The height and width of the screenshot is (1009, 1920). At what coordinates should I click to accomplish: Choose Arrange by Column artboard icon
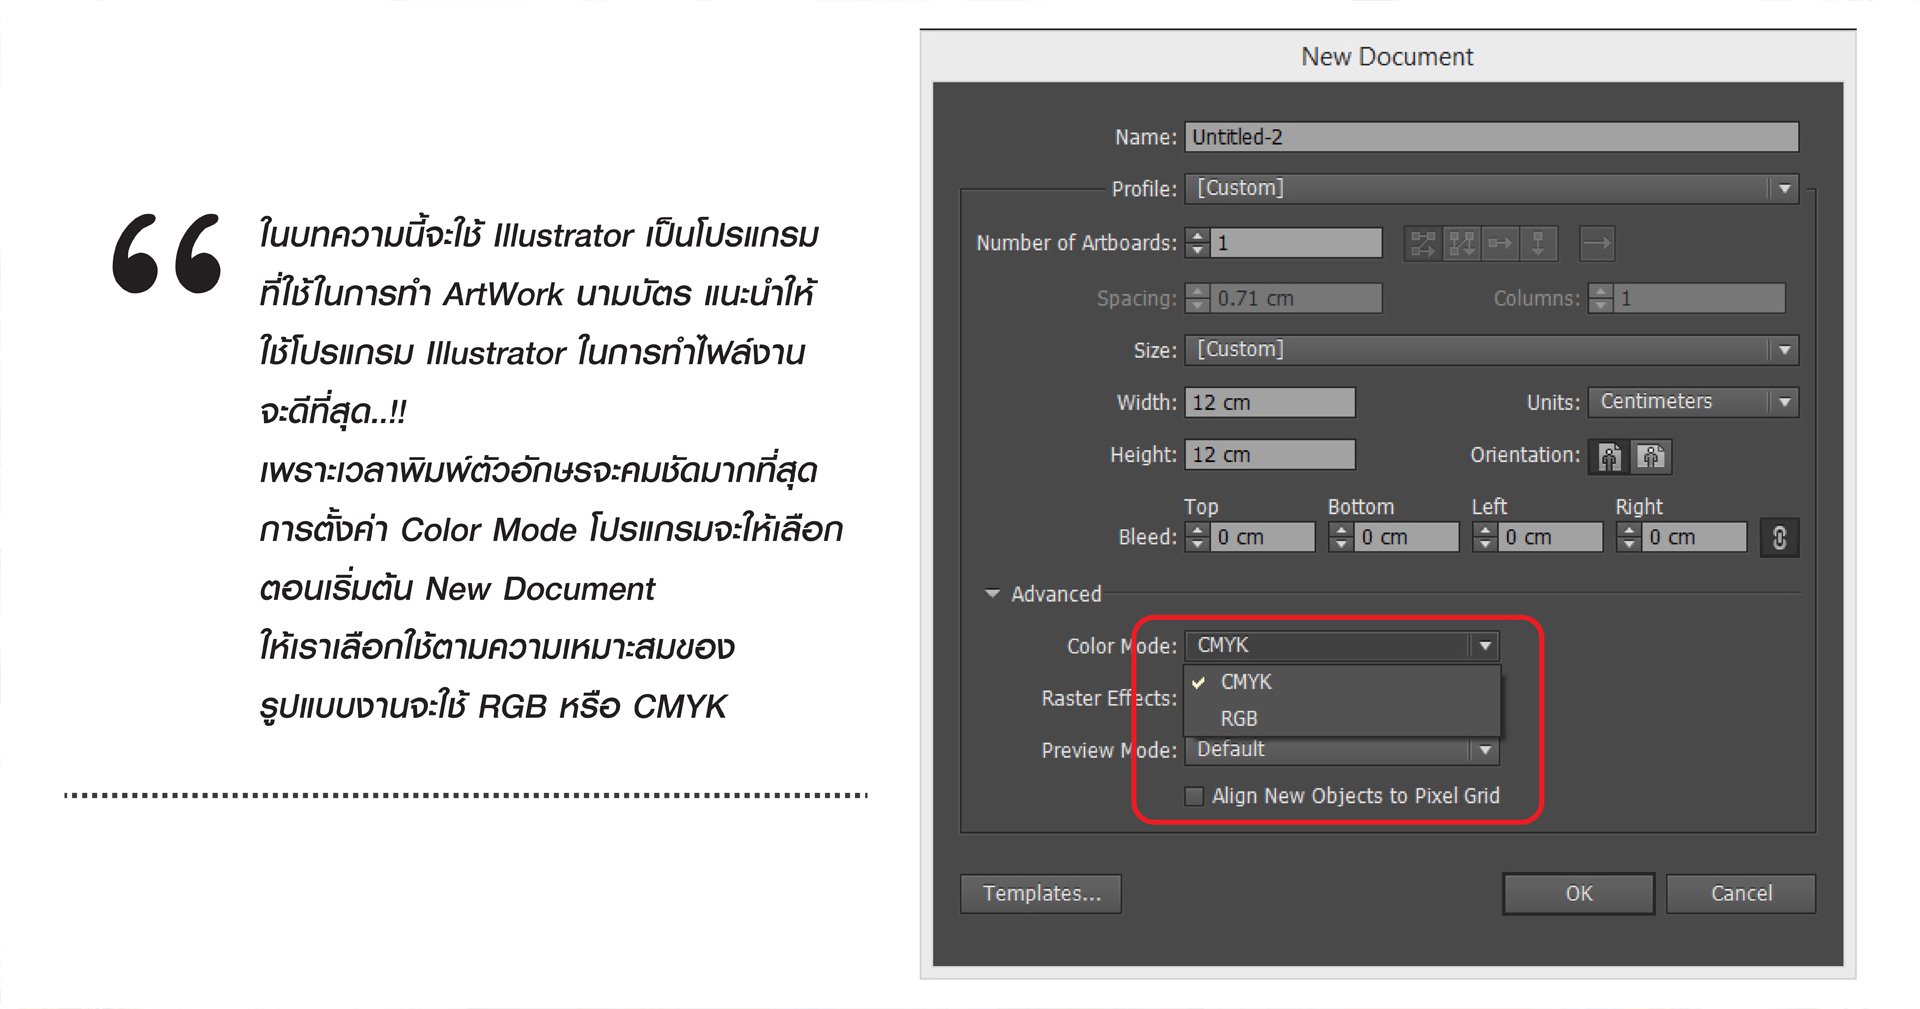coord(1538,243)
